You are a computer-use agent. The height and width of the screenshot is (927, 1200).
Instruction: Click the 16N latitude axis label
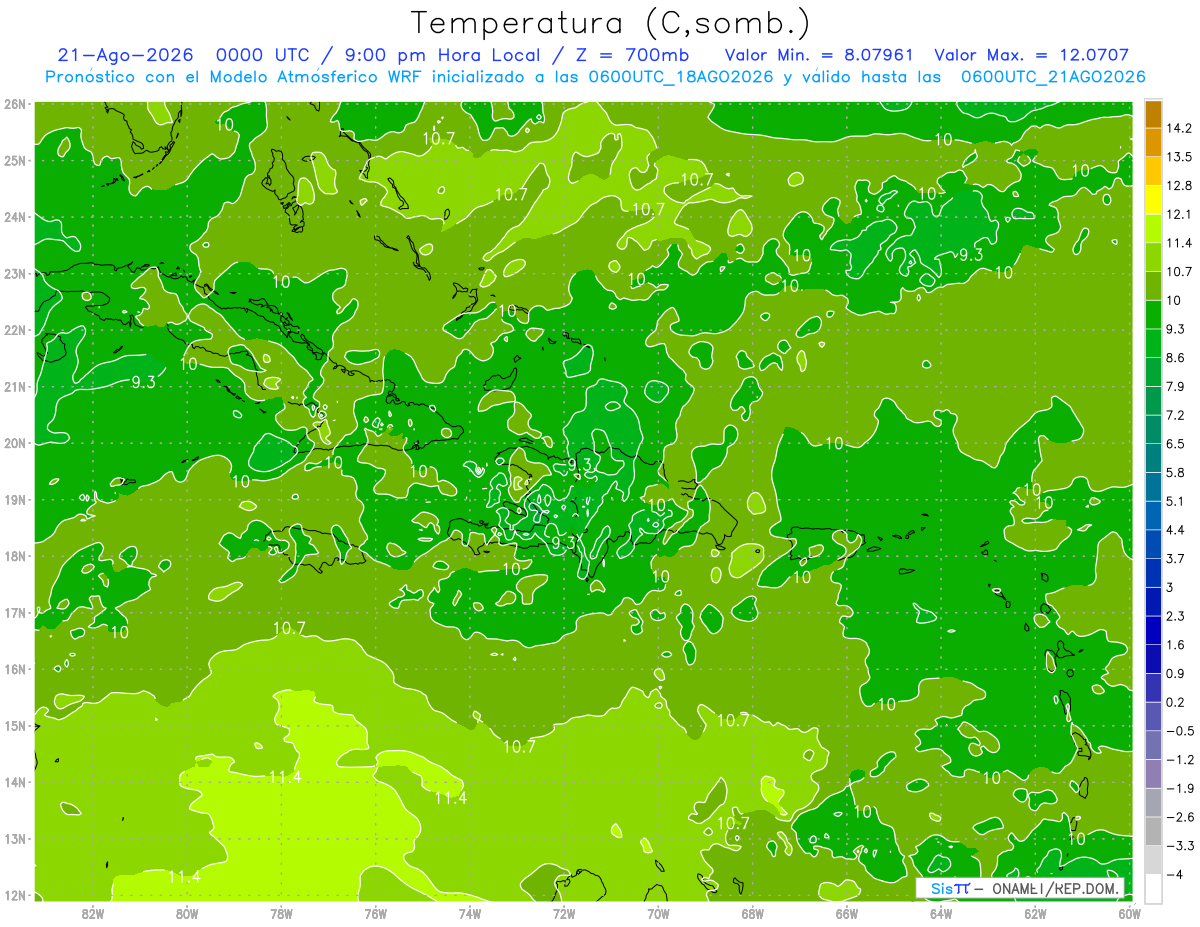coord(15,669)
